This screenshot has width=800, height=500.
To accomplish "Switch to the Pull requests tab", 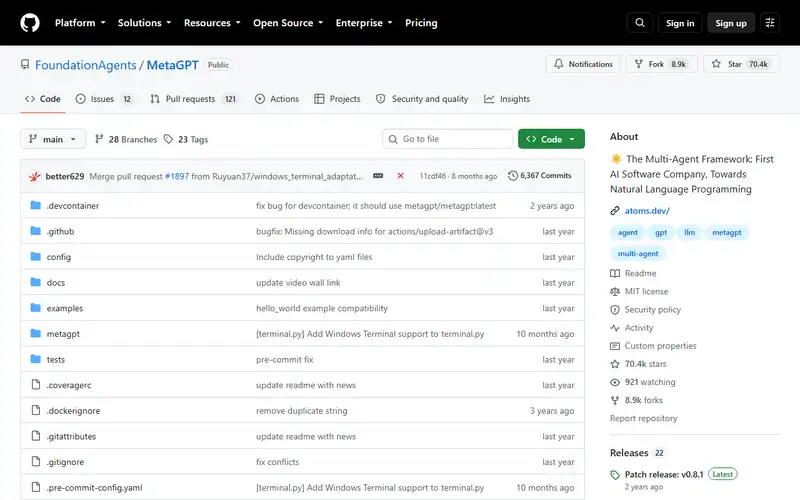I will point(194,99).
